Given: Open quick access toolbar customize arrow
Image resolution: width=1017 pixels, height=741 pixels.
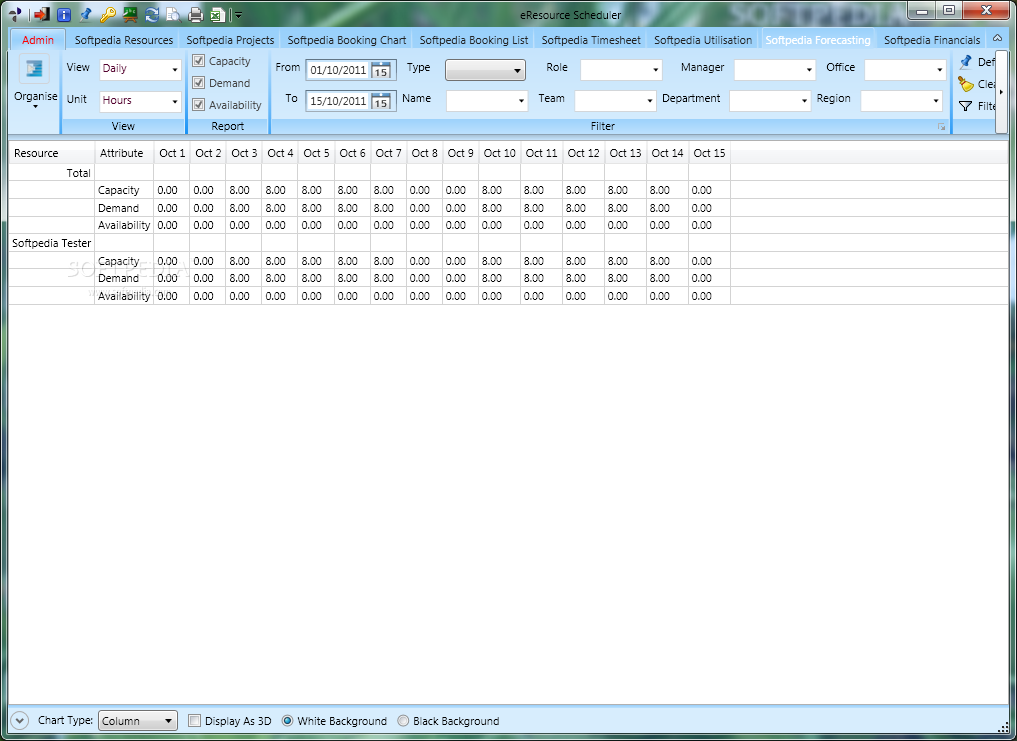Looking at the screenshot, I should [x=238, y=14].
